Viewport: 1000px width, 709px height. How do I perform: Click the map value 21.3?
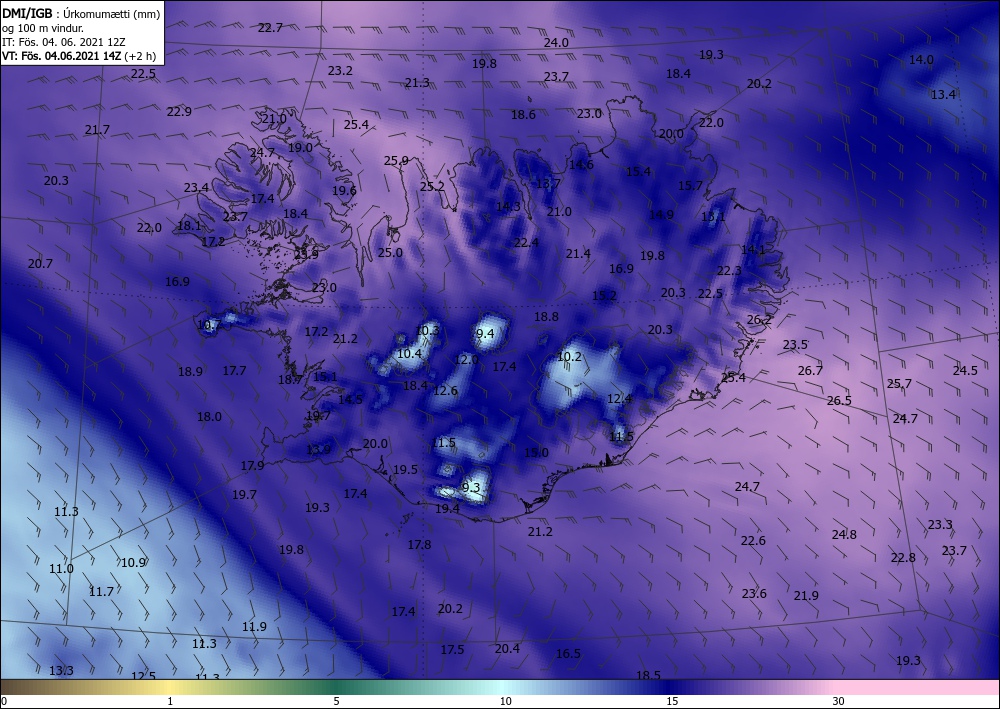click(417, 83)
